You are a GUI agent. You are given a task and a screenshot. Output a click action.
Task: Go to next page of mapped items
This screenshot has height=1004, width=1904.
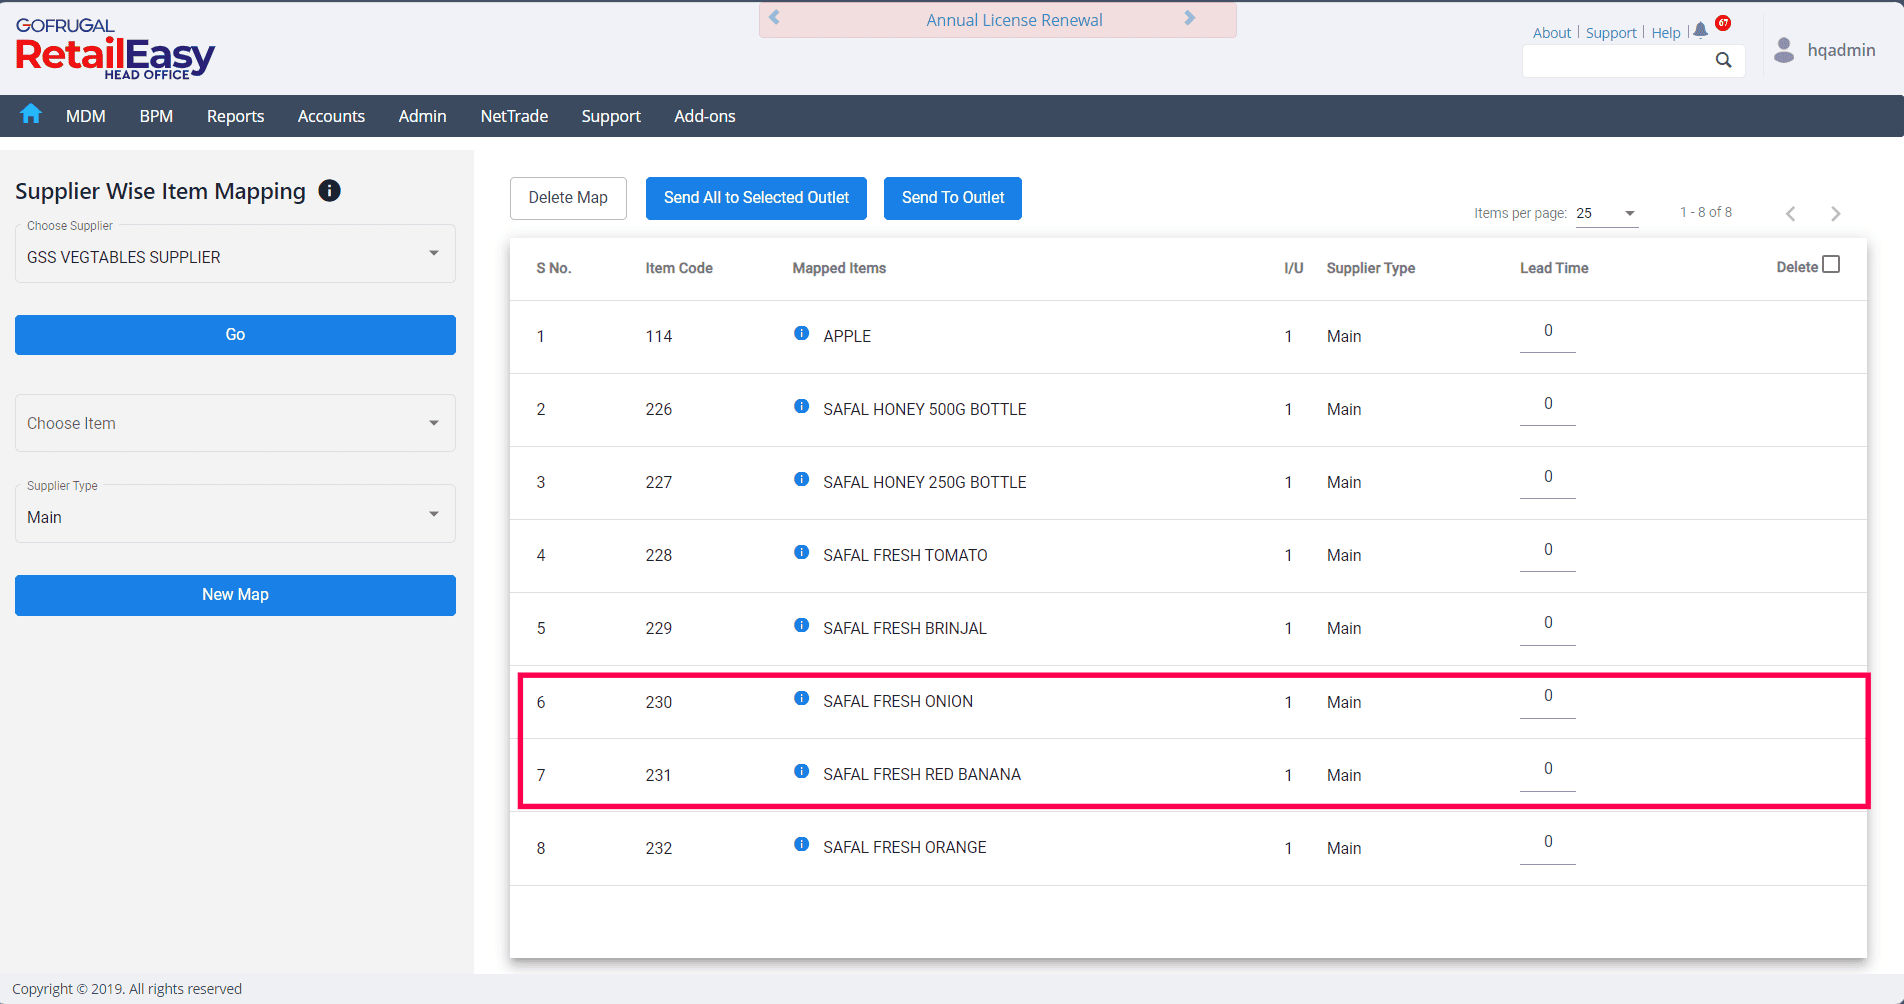click(1835, 213)
